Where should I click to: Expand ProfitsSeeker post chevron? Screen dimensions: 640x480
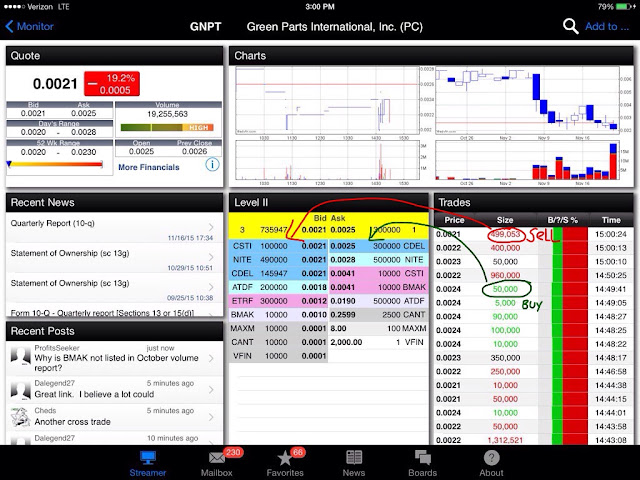211,358
